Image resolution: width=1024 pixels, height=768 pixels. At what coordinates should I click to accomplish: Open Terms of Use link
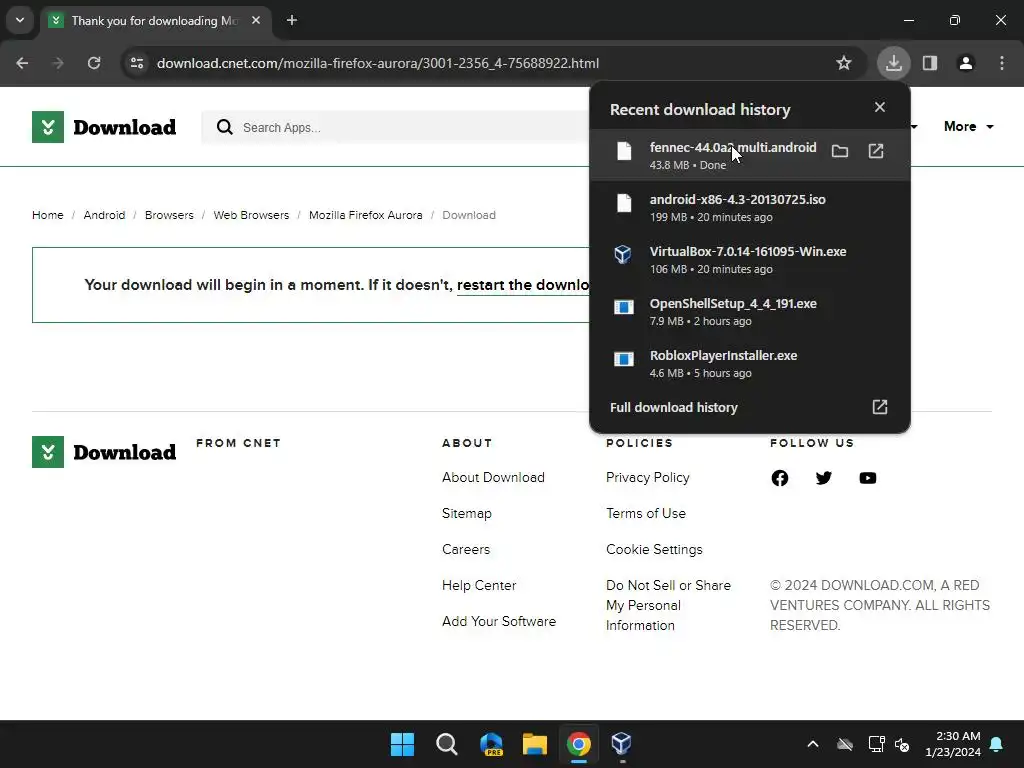646,513
